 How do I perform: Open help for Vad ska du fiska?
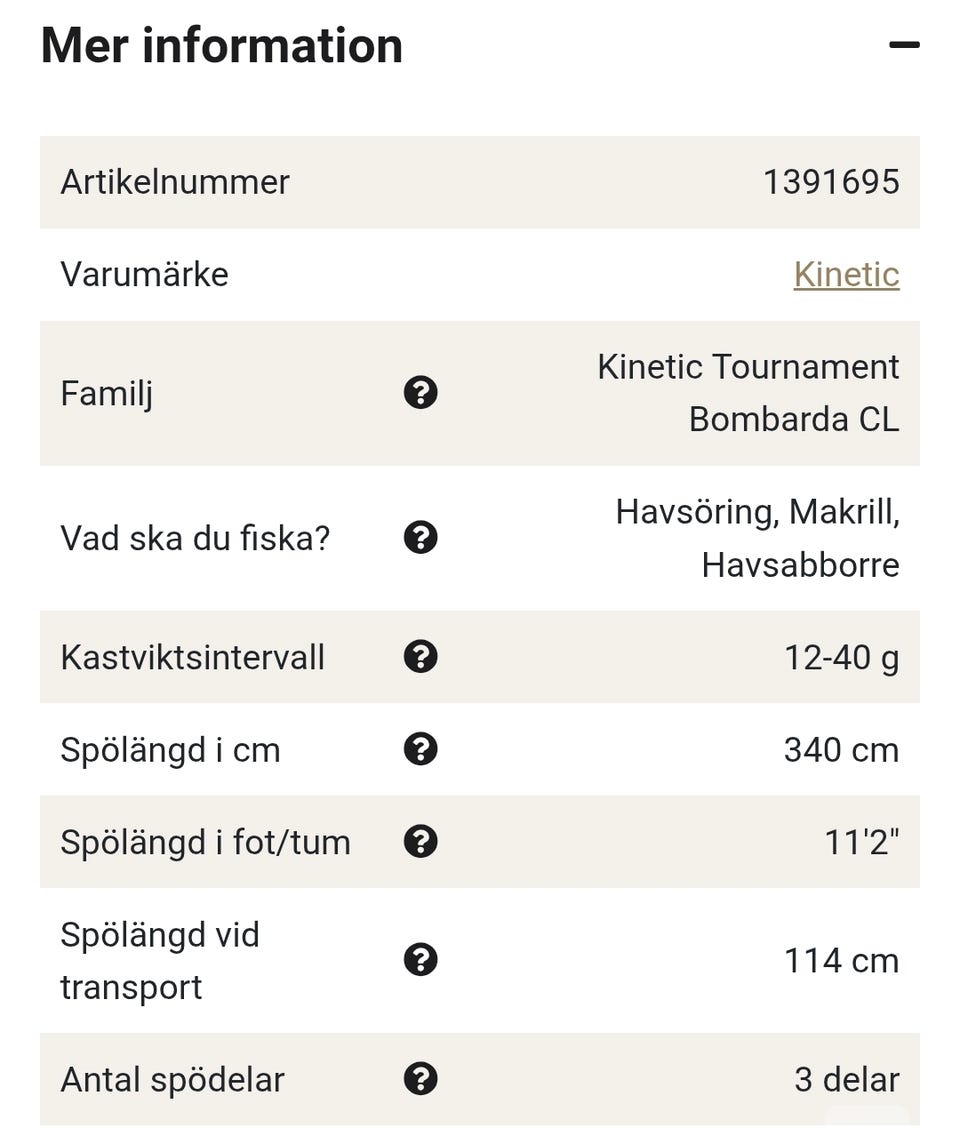tap(421, 538)
